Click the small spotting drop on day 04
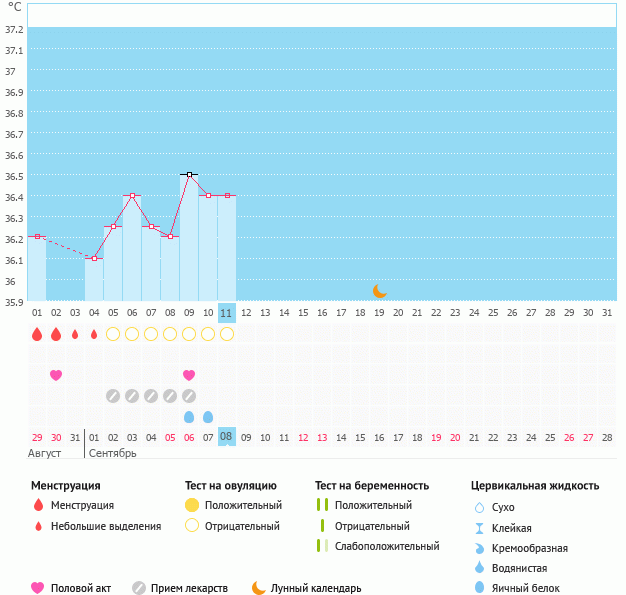 [94, 334]
